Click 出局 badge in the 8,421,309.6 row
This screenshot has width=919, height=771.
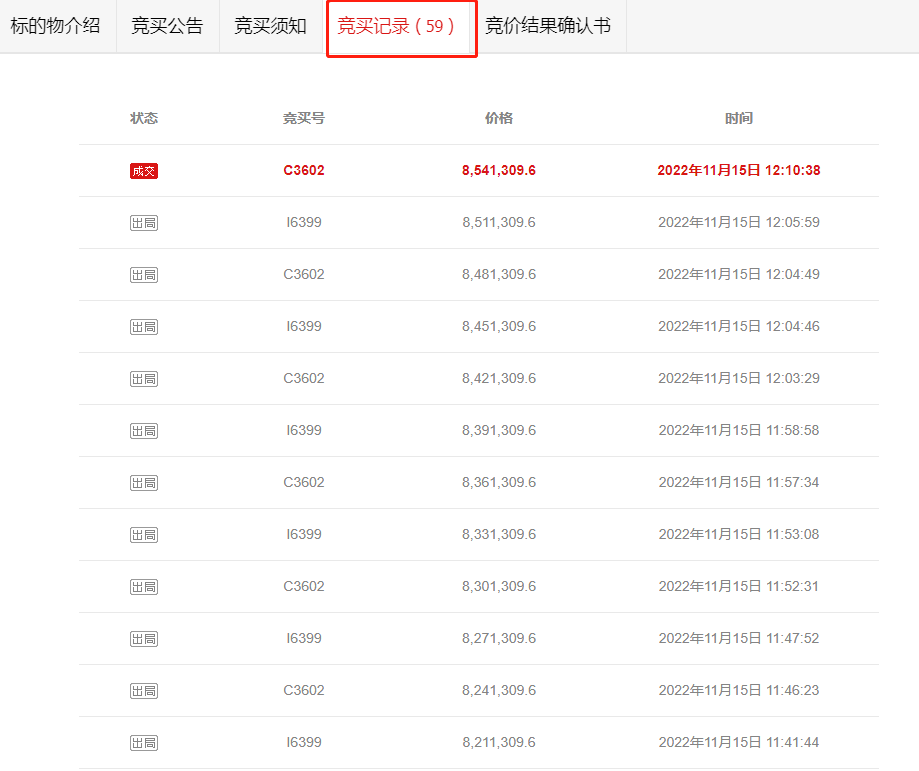tap(144, 379)
